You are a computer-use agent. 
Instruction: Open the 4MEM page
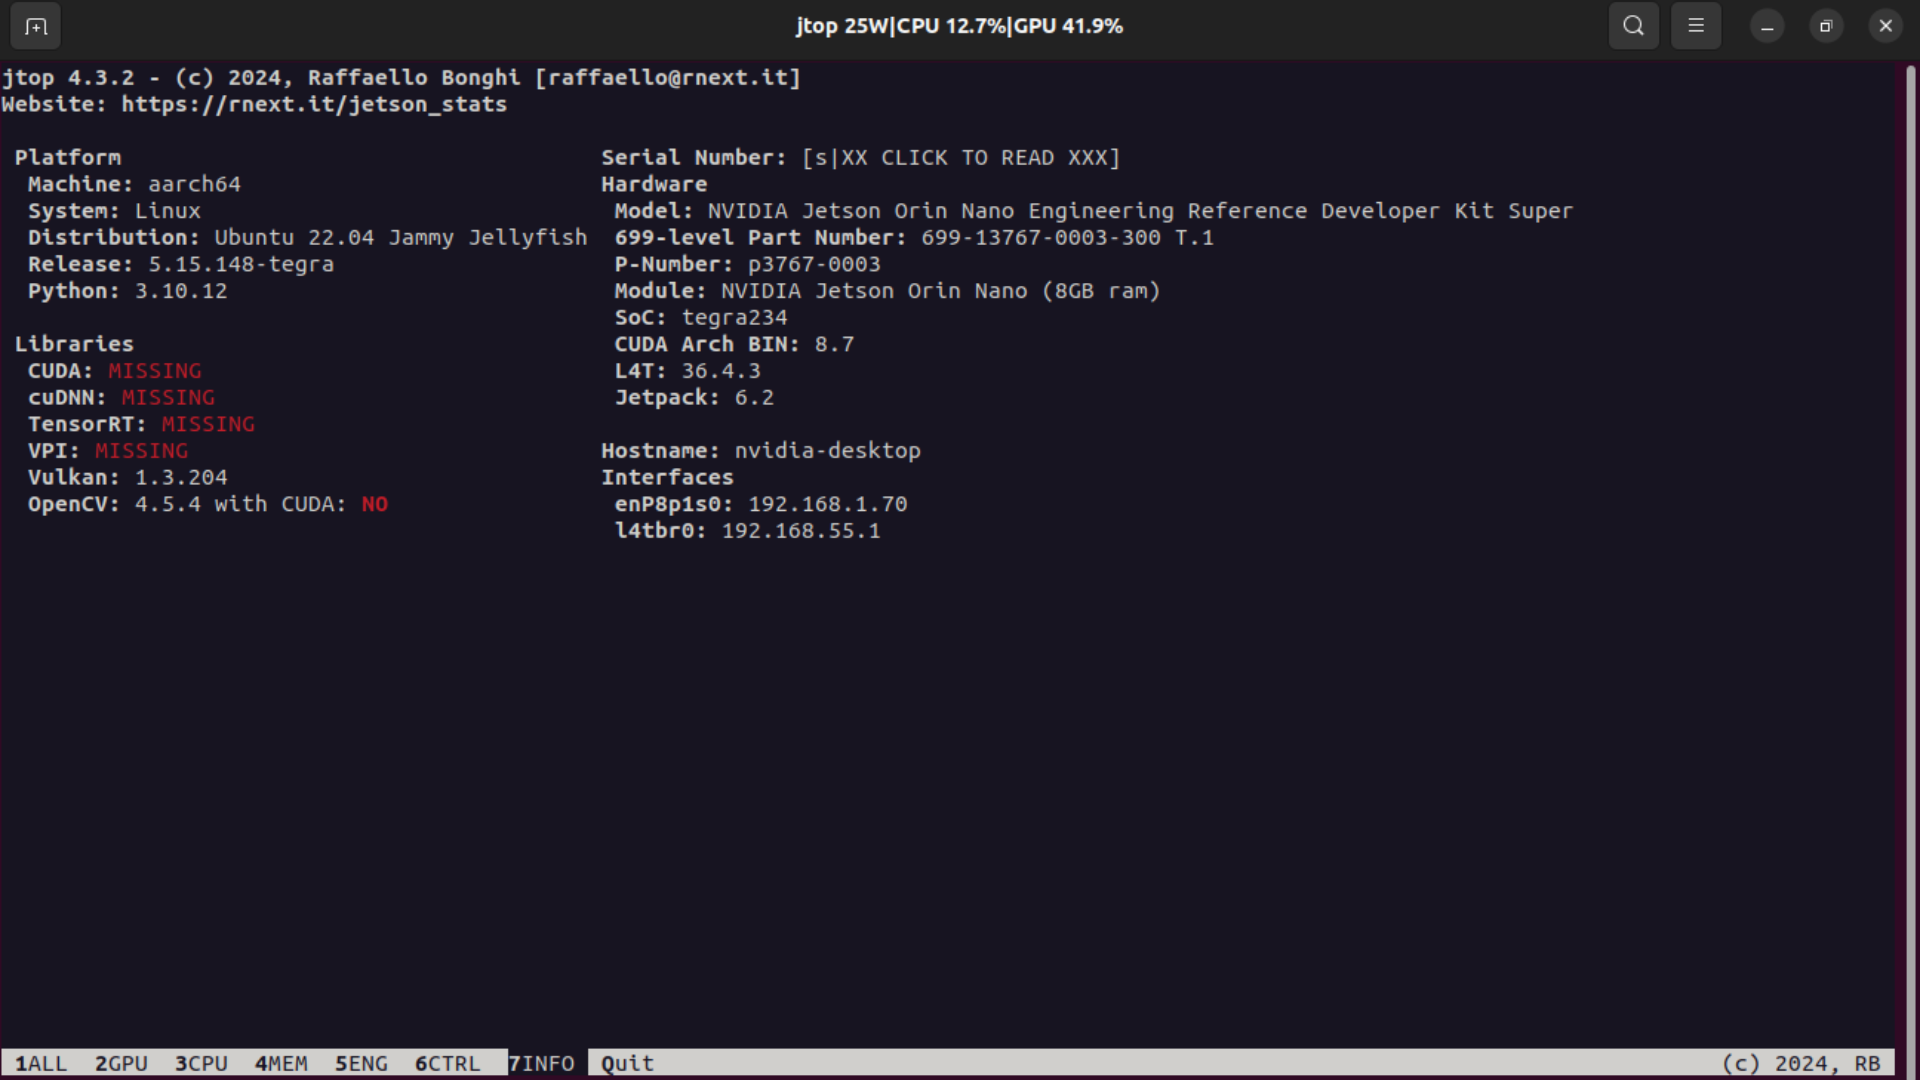tap(281, 1063)
